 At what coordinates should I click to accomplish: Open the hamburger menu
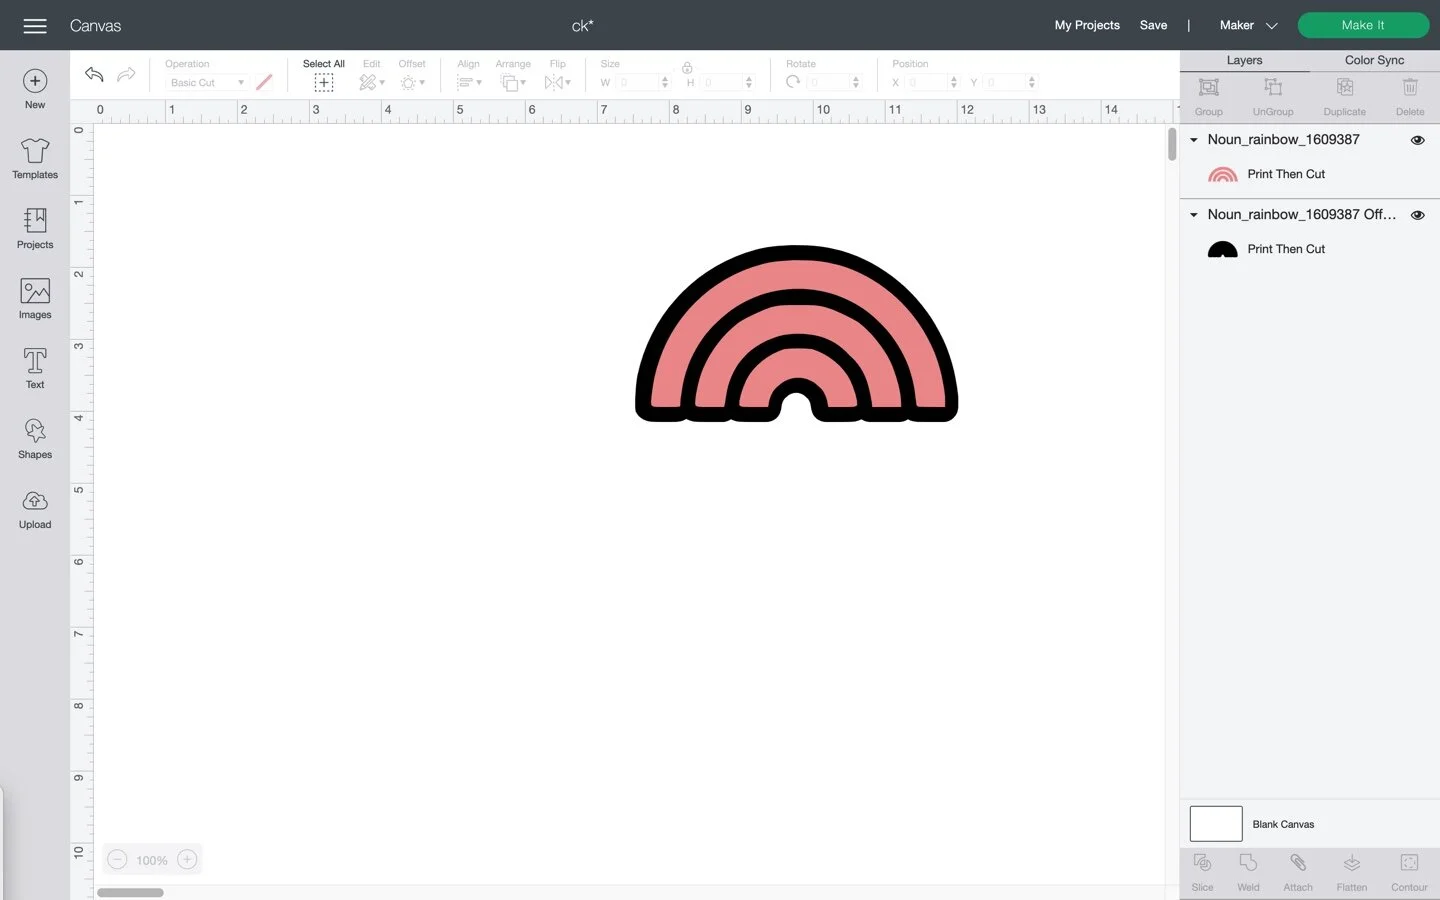point(34,26)
